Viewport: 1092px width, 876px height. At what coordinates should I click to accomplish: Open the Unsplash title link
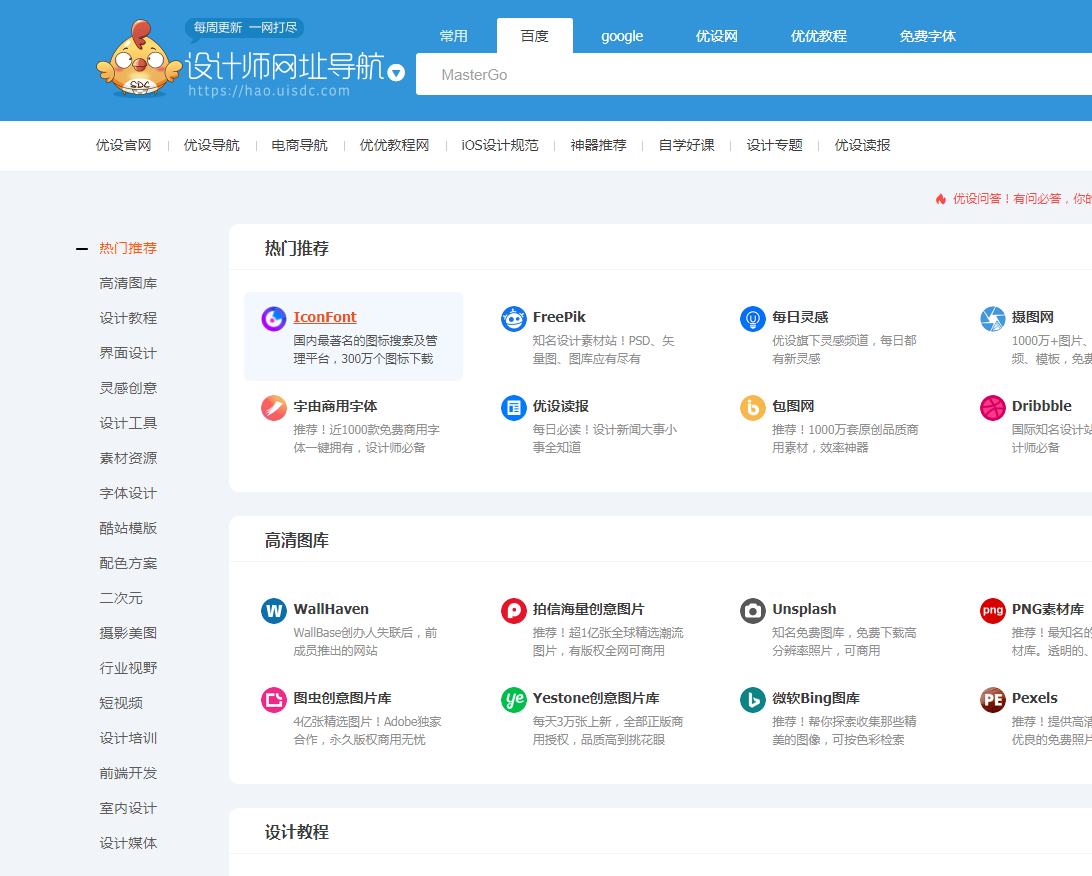click(x=804, y=609)
